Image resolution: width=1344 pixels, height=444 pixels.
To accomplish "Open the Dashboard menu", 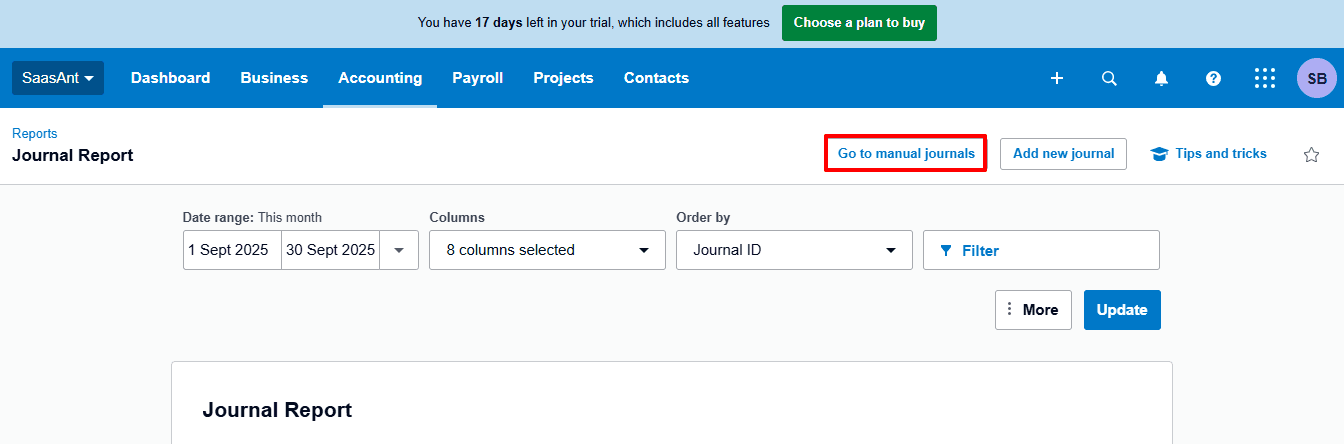I will coord(170,78).
